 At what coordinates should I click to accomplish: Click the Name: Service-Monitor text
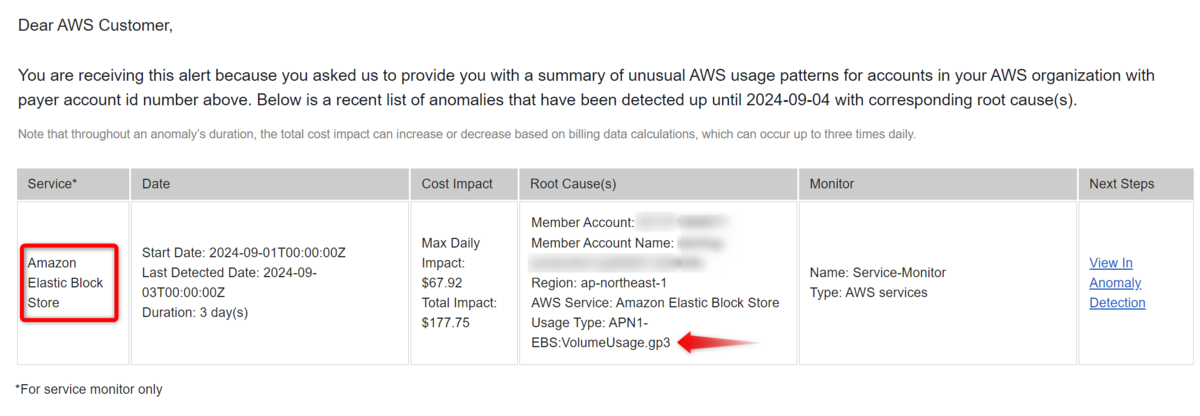click(x=878, y=272)
